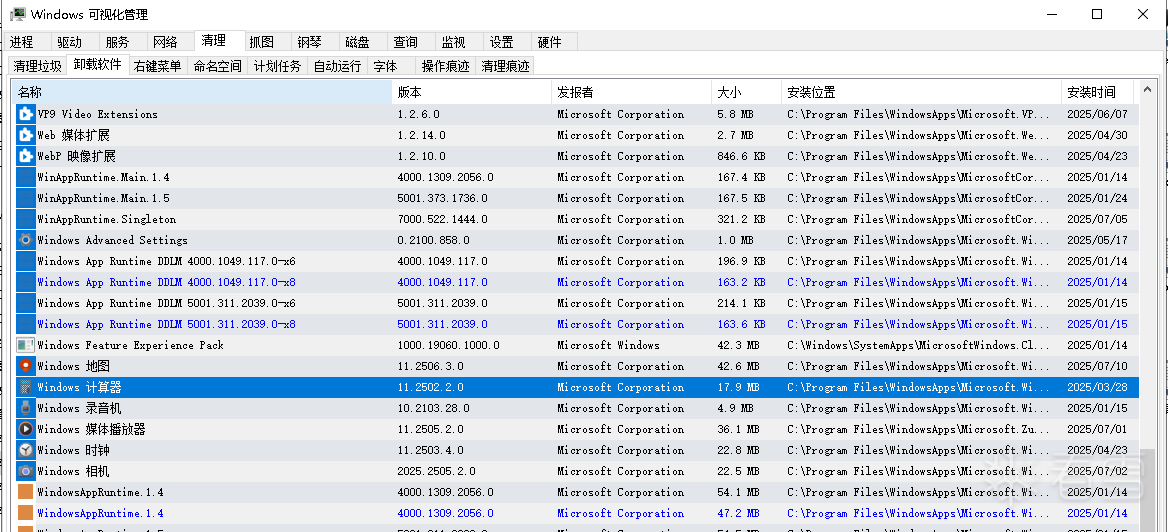Viewport: 1168px width, 532px height.
Task: Click the 36.1 MB size cell
Action: (x=737, y=430)
